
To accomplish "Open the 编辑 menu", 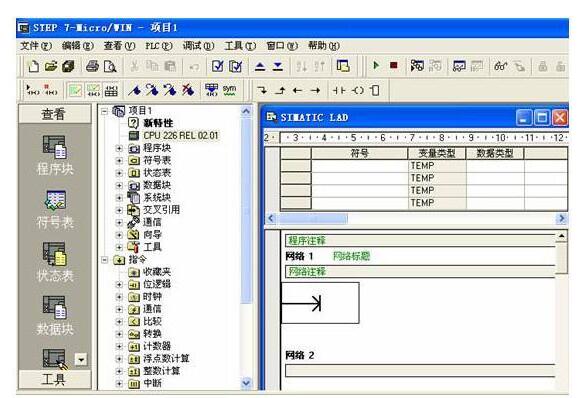I will 78,46.
